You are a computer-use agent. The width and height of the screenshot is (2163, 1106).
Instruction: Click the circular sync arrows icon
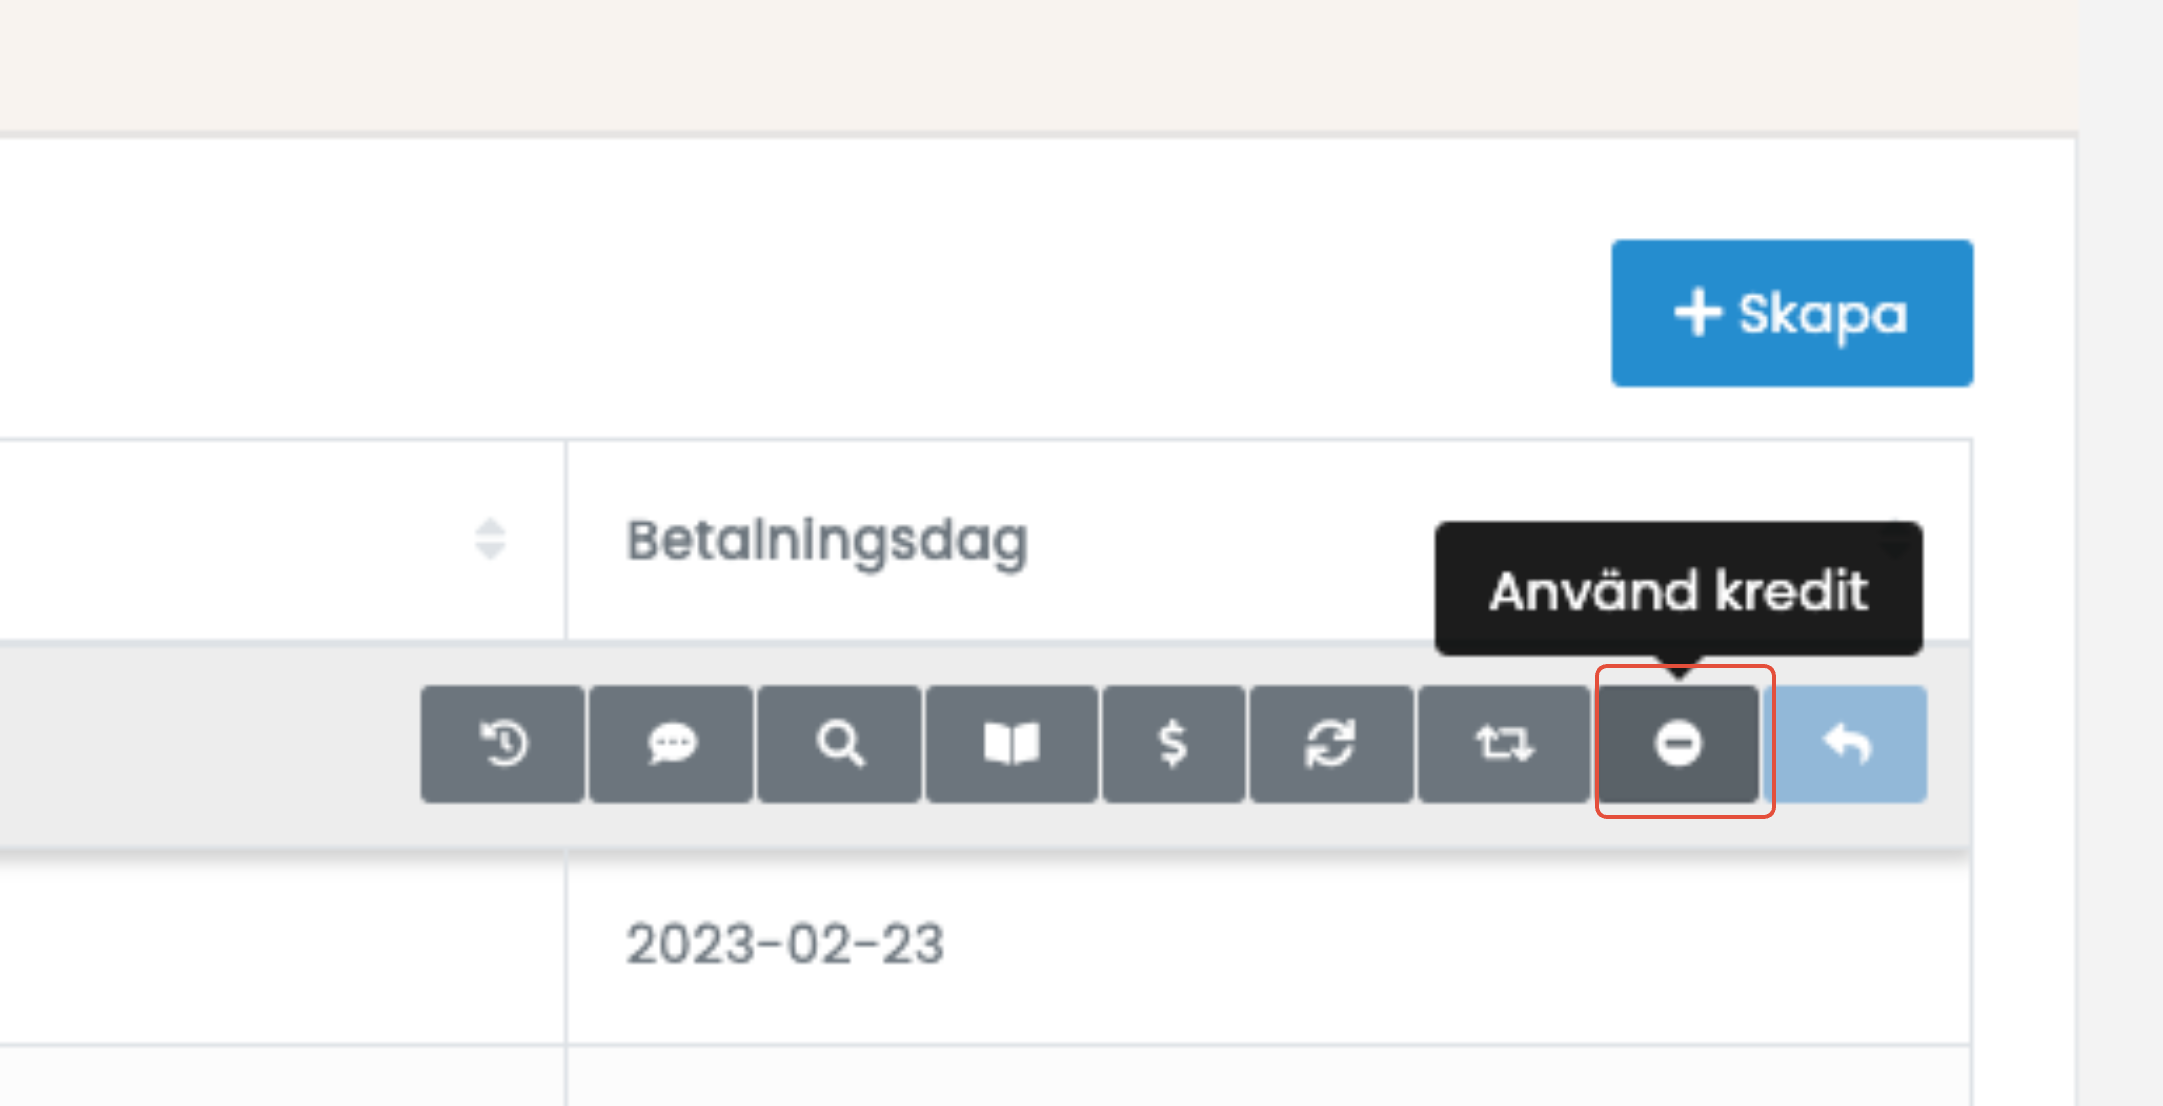pyautogui.click(x=1331, y=744)
